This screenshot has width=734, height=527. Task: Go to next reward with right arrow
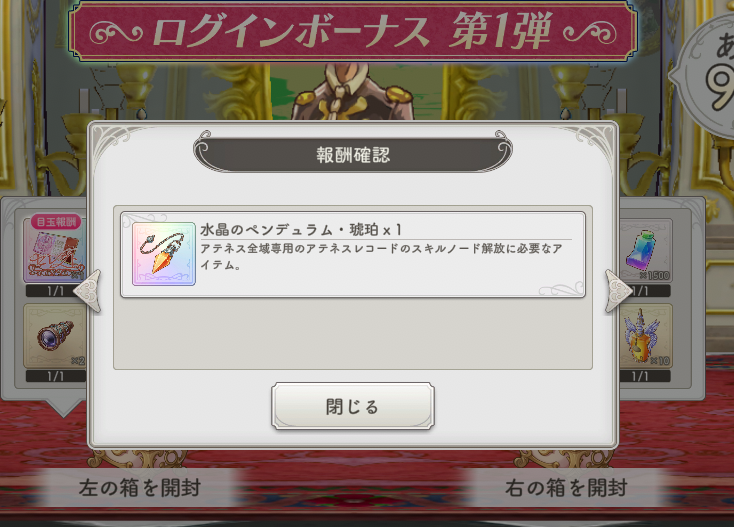(x=618, y=291)
